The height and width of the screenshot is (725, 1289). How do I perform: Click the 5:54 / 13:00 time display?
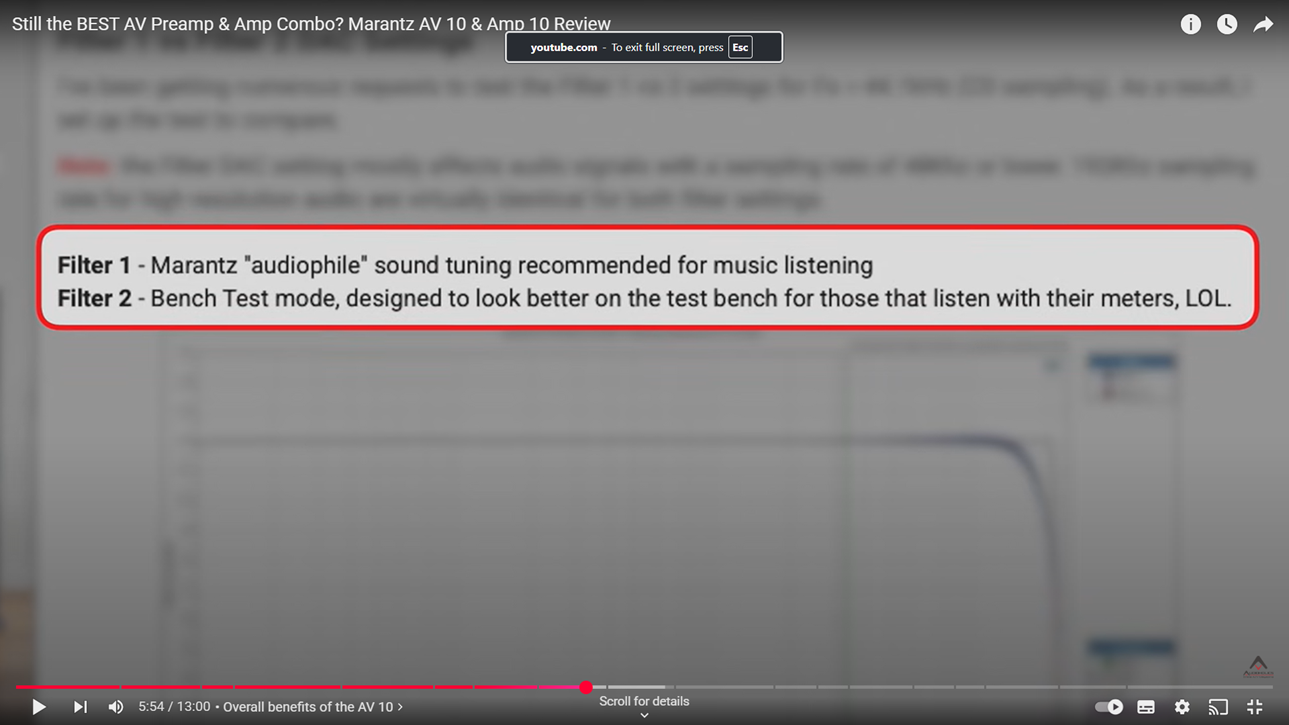coord(174,707)
